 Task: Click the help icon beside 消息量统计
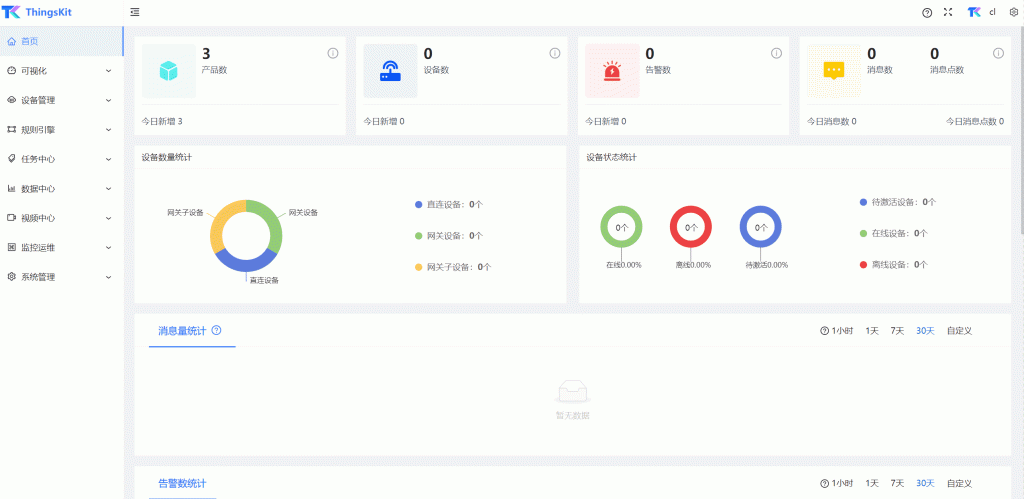216,330
